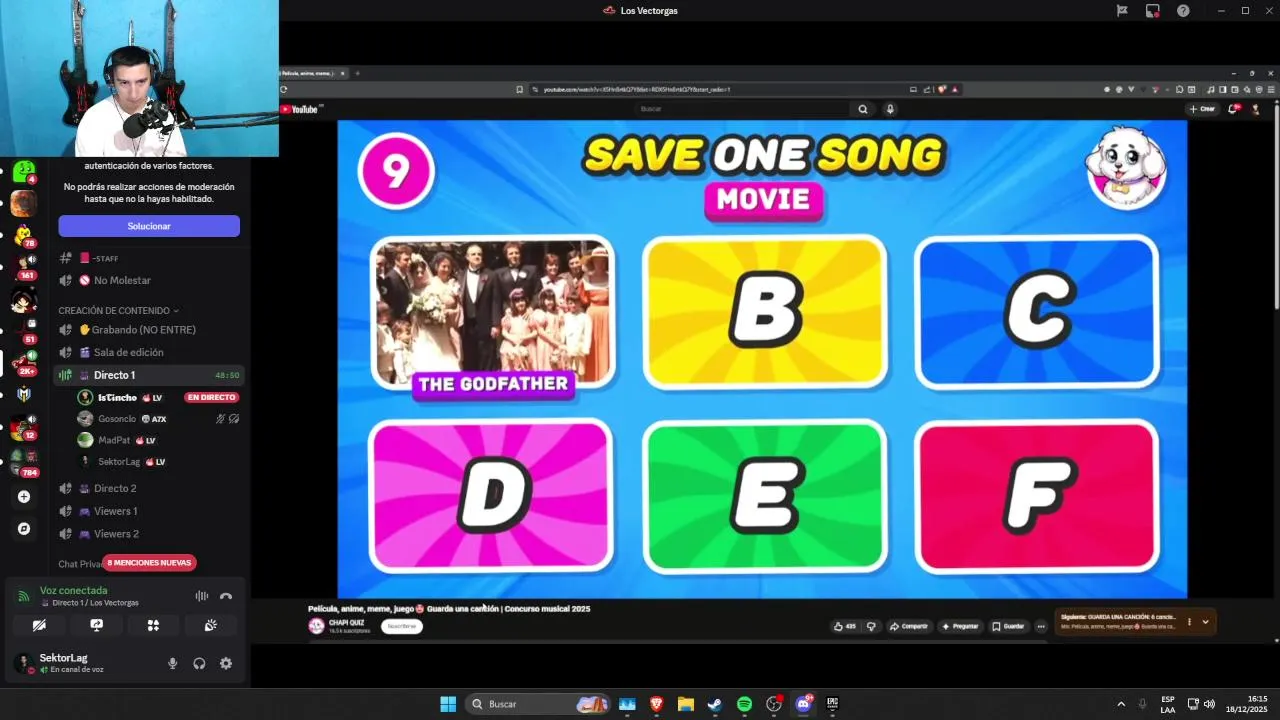Expand the Siguiente playlist panel chevron

click(1205, 622)
